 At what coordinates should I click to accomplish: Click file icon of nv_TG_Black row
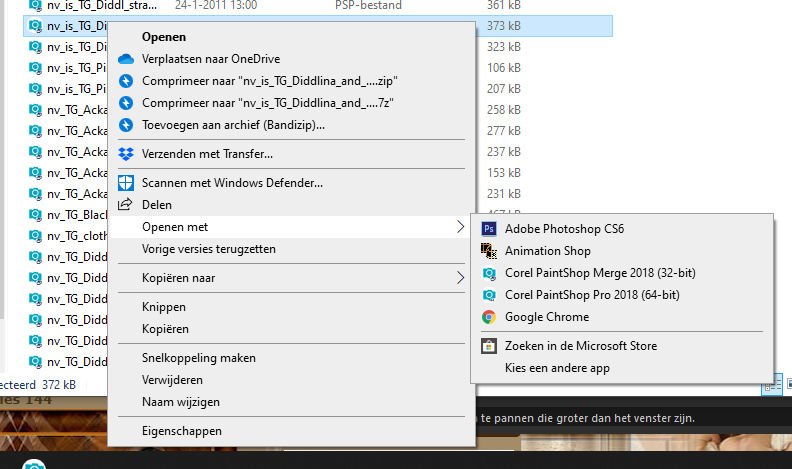(35, 215)
